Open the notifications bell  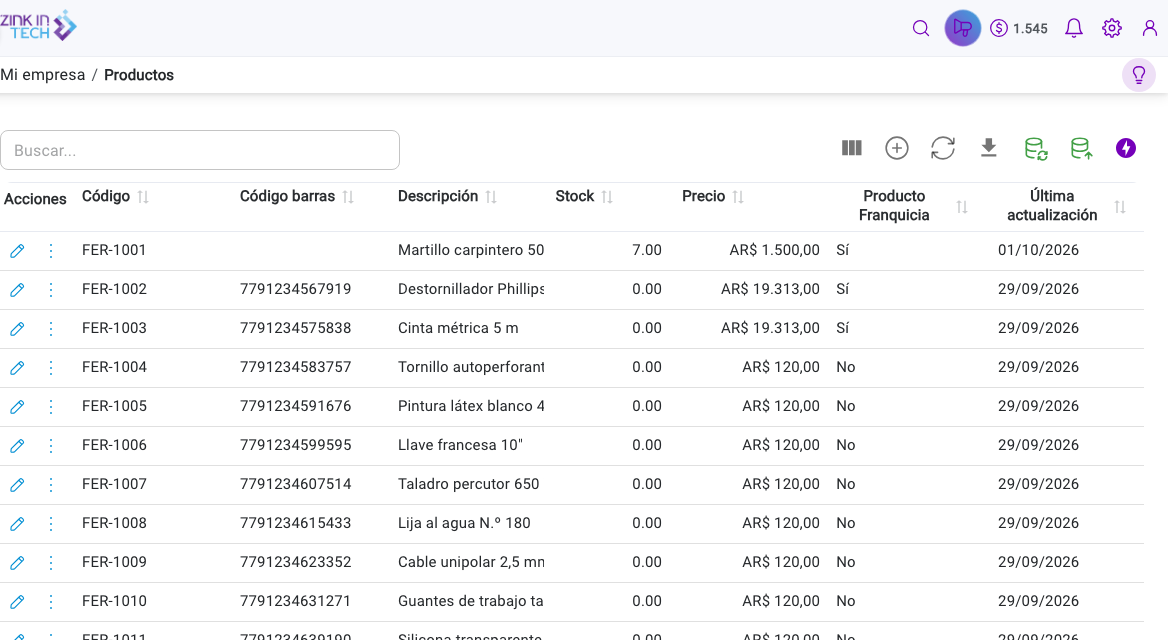pos(1073,28)
